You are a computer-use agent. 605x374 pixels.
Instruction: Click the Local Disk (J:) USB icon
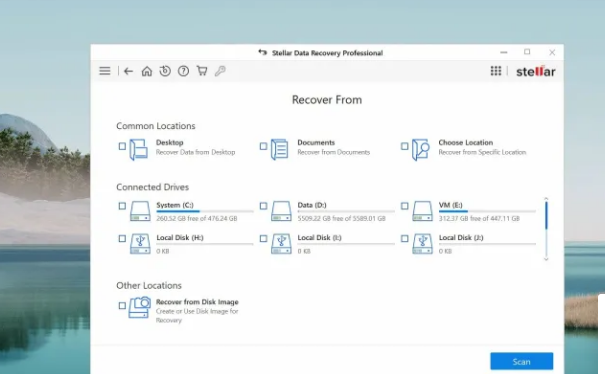point(422,244)
